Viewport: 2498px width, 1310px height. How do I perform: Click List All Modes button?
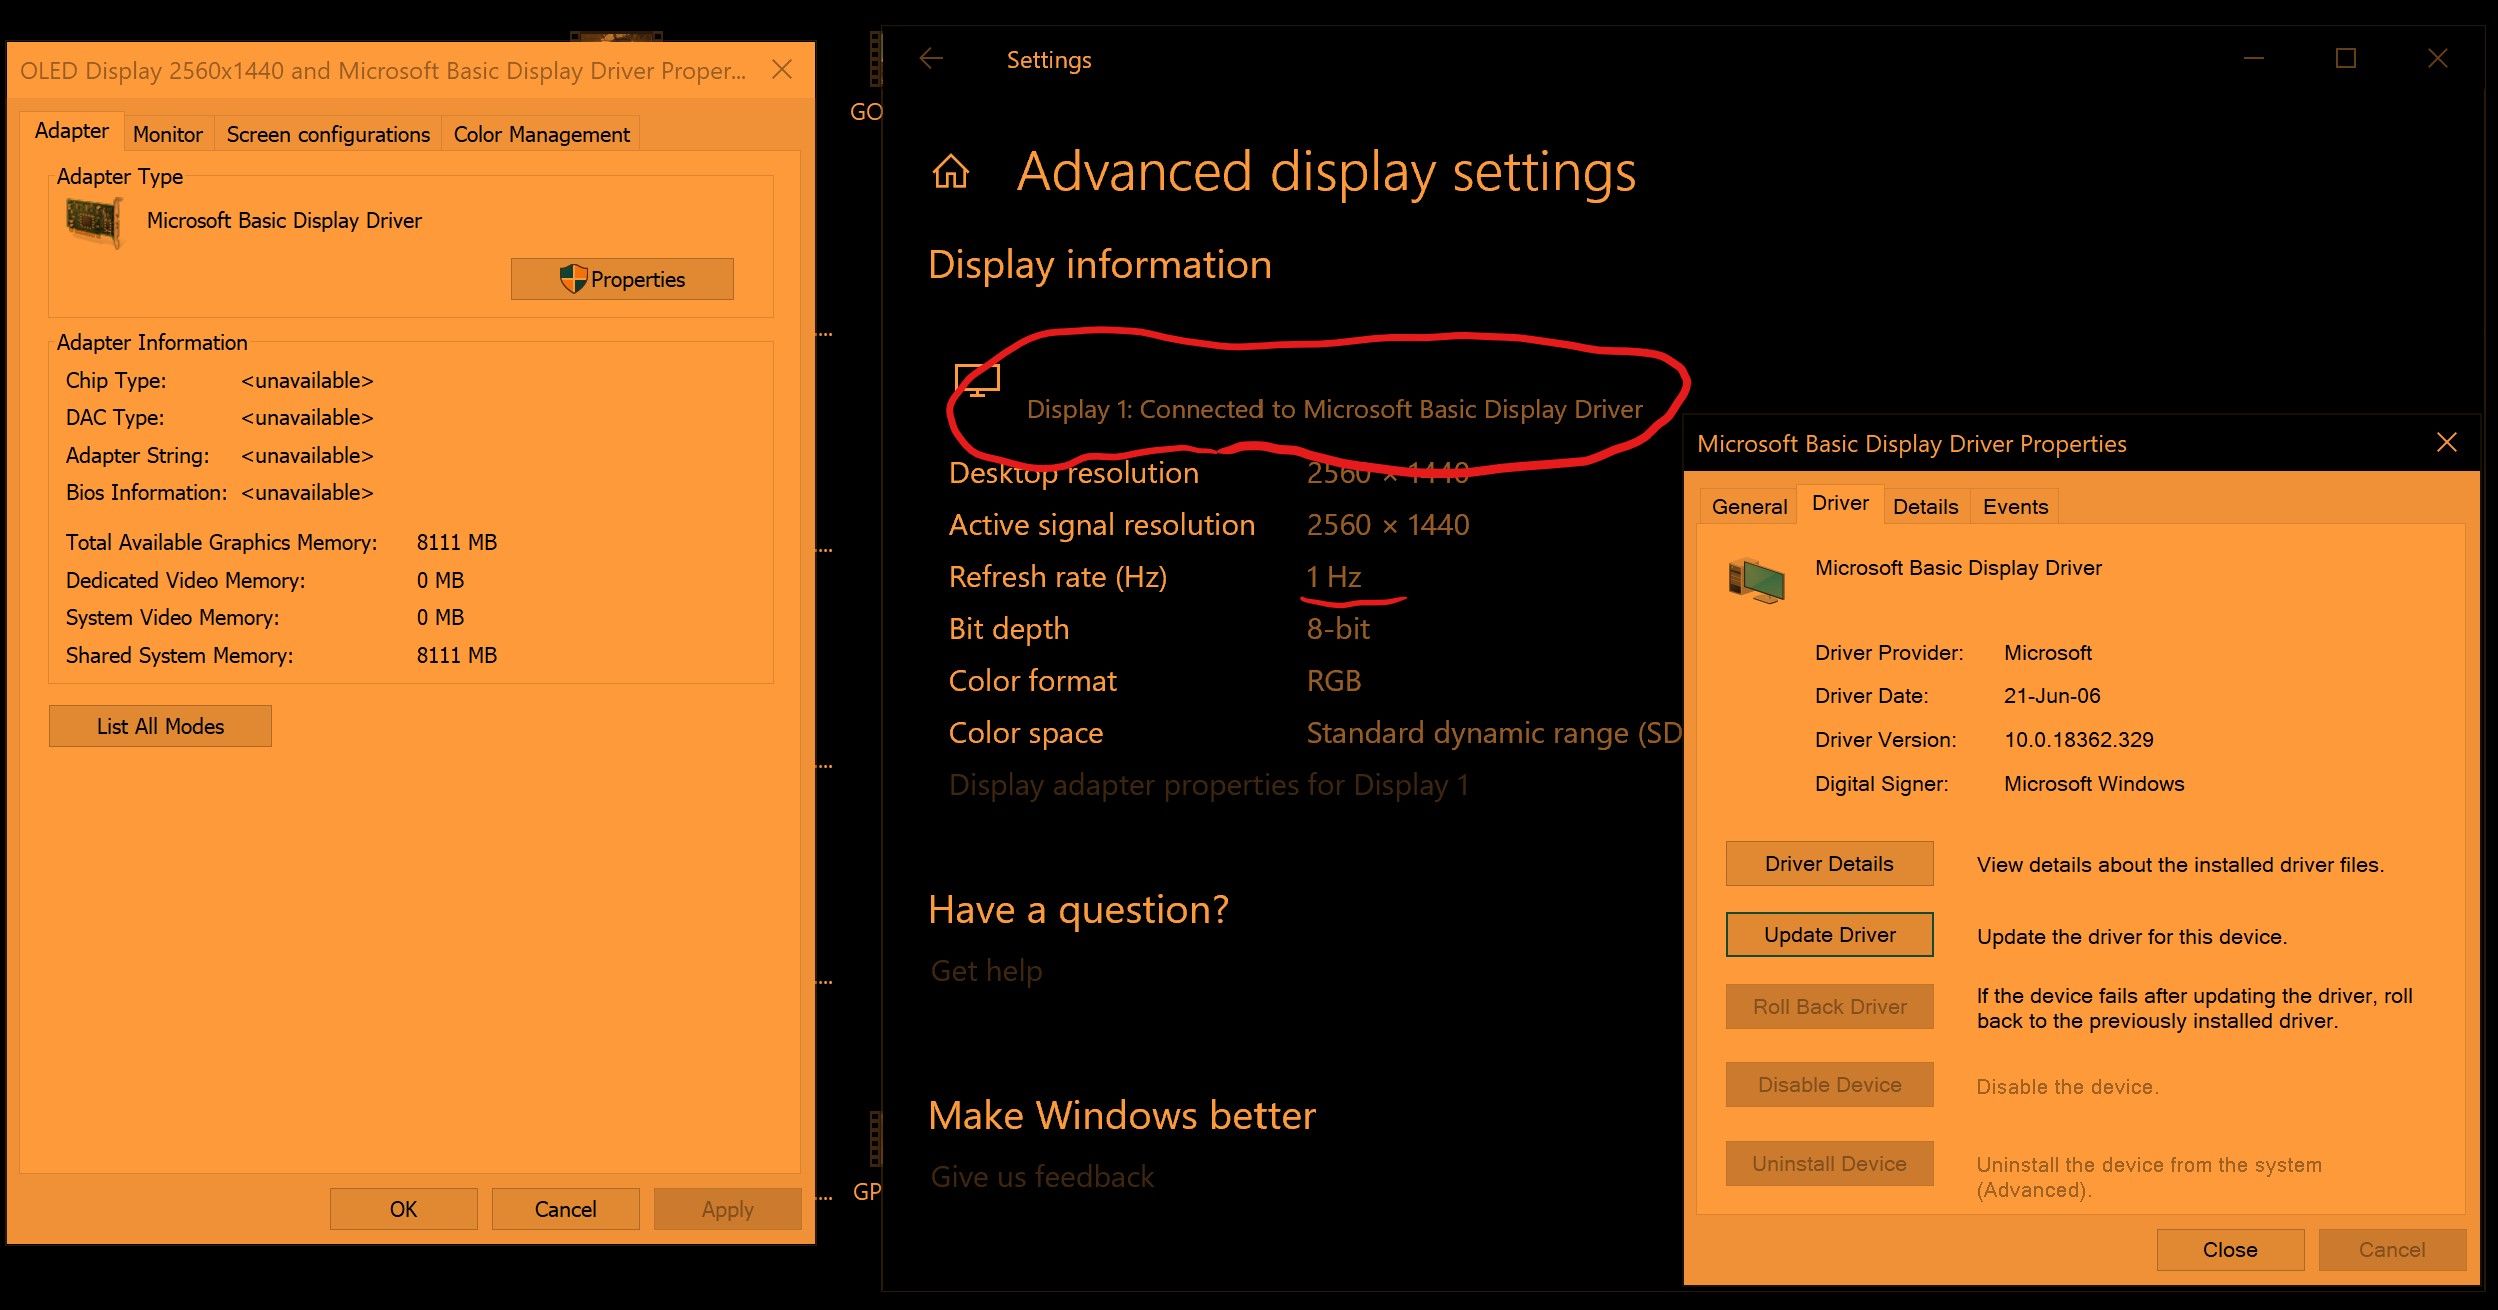tap(160, 726)
